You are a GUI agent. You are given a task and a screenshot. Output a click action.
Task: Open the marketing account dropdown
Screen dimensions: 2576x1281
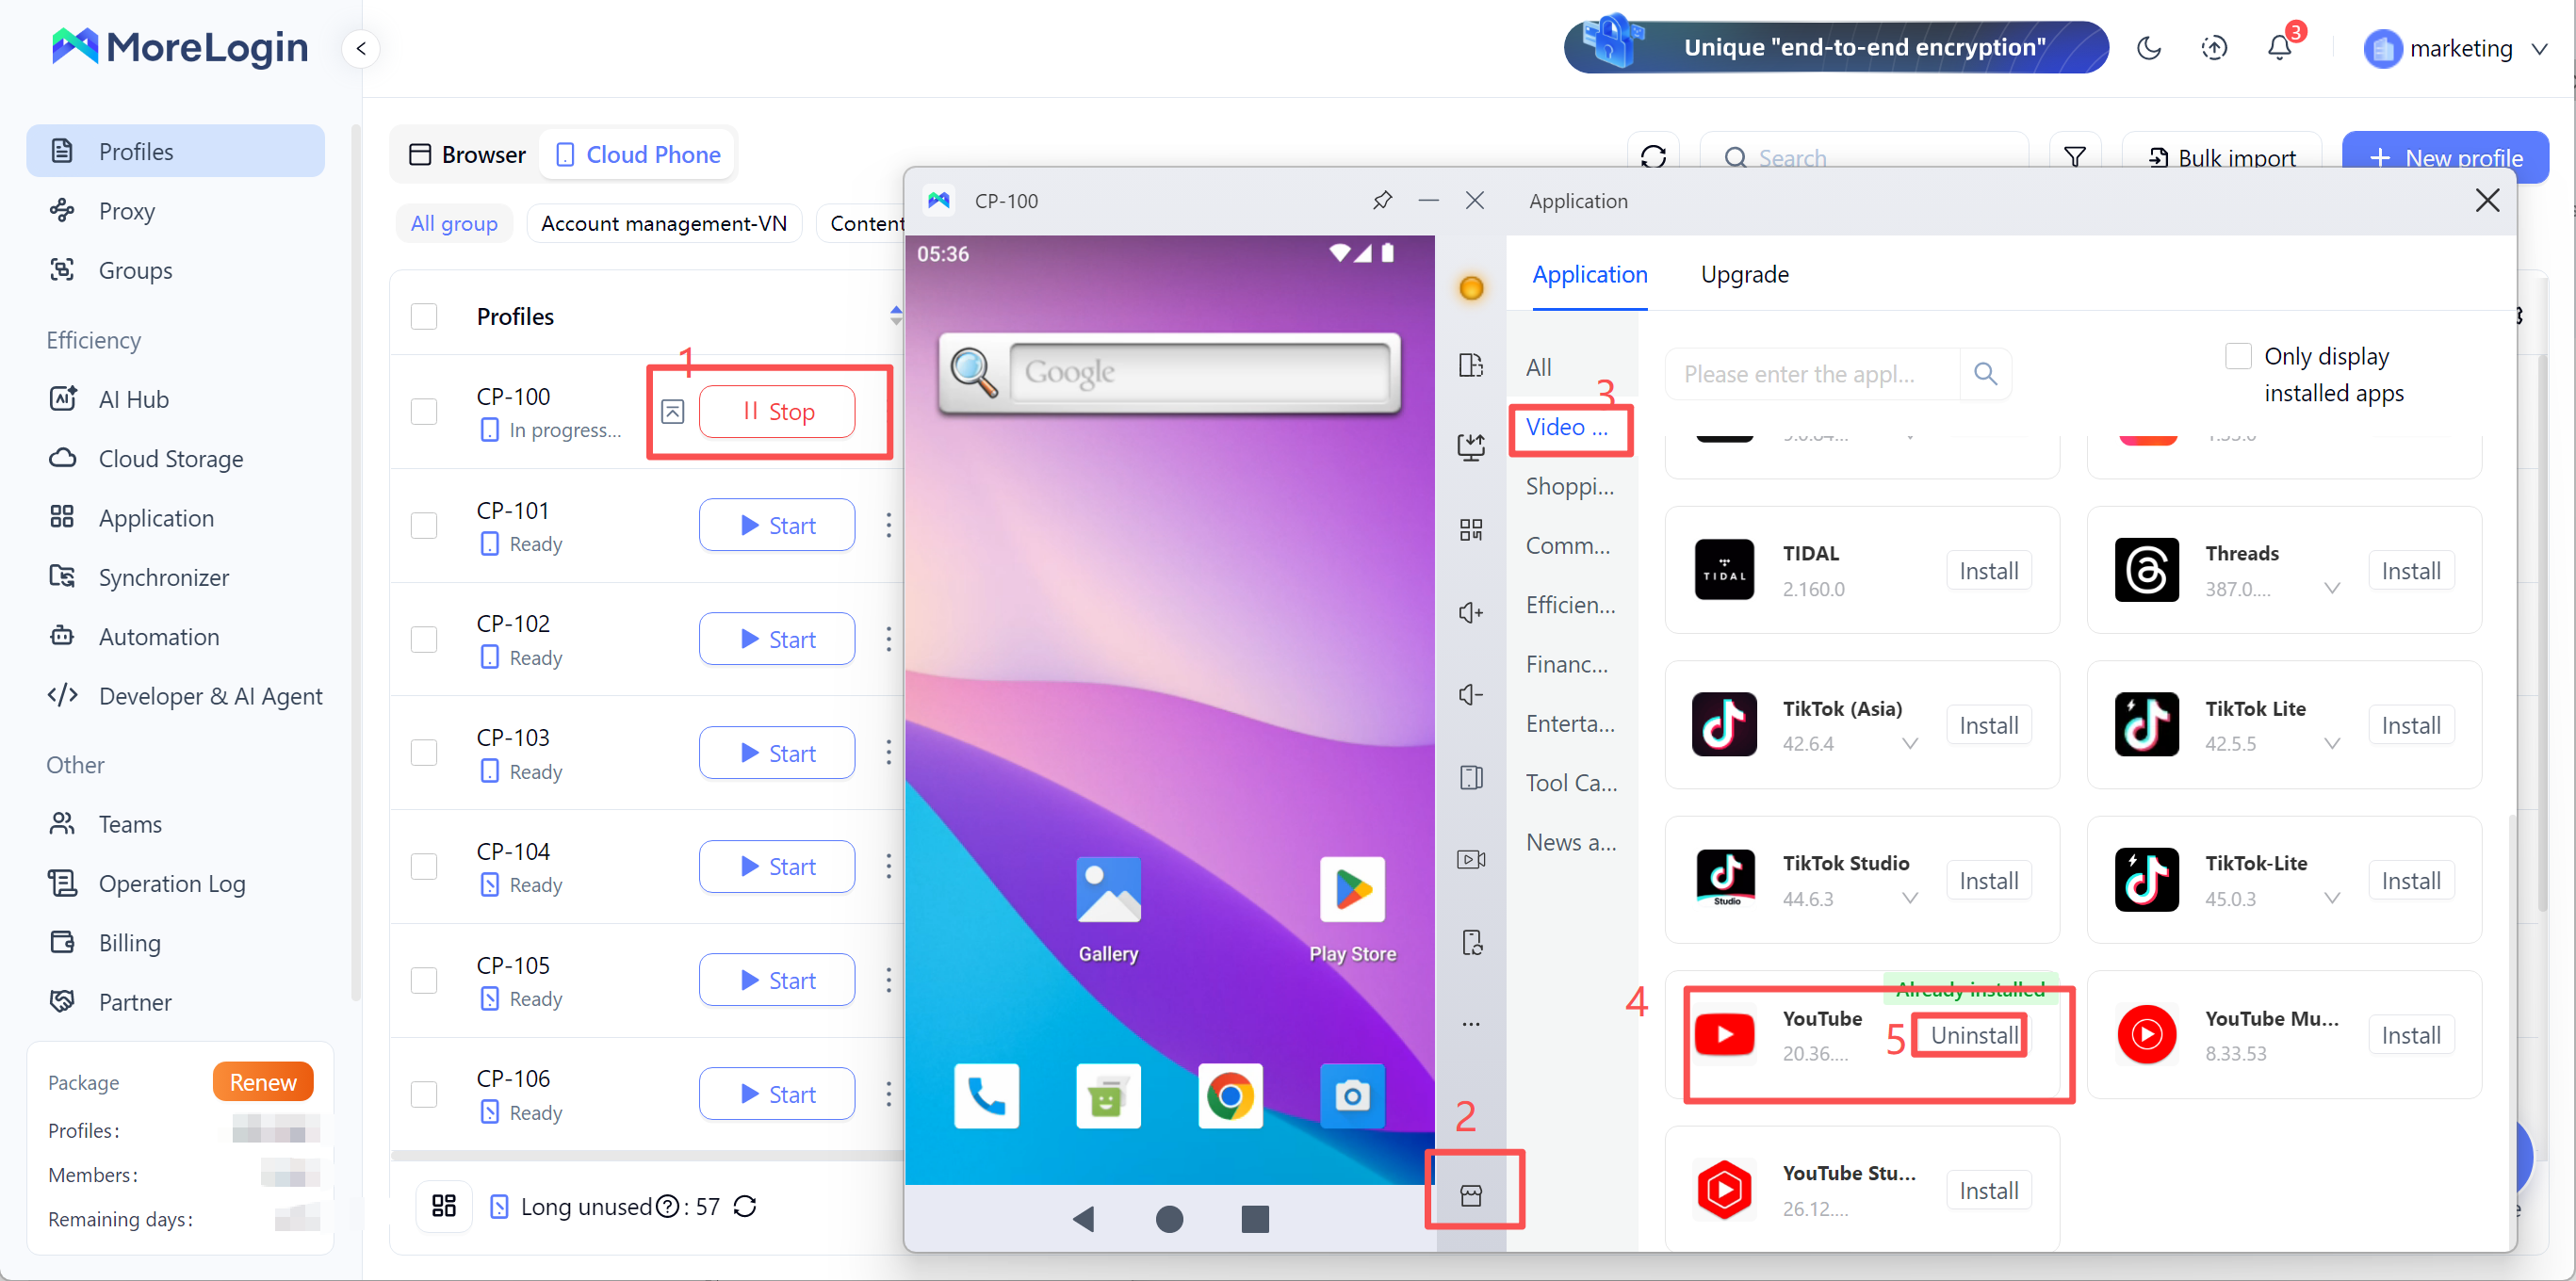point(2455,48)
